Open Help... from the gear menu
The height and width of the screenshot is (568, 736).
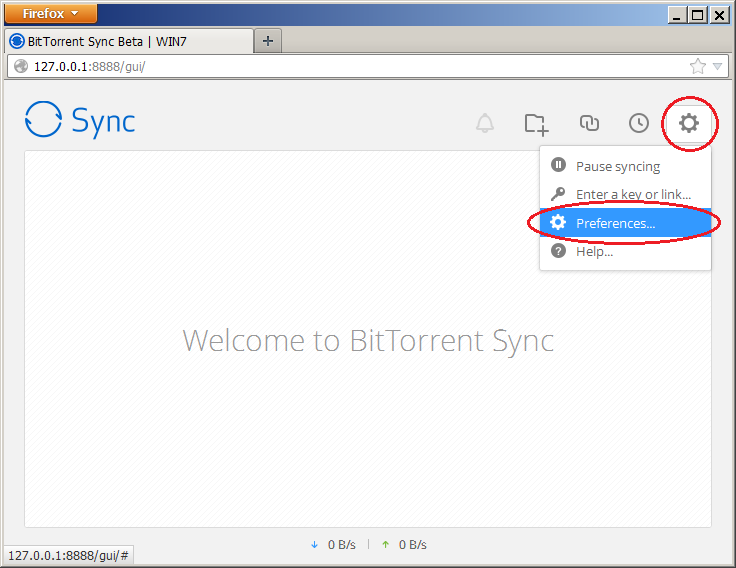pos(594,252)
